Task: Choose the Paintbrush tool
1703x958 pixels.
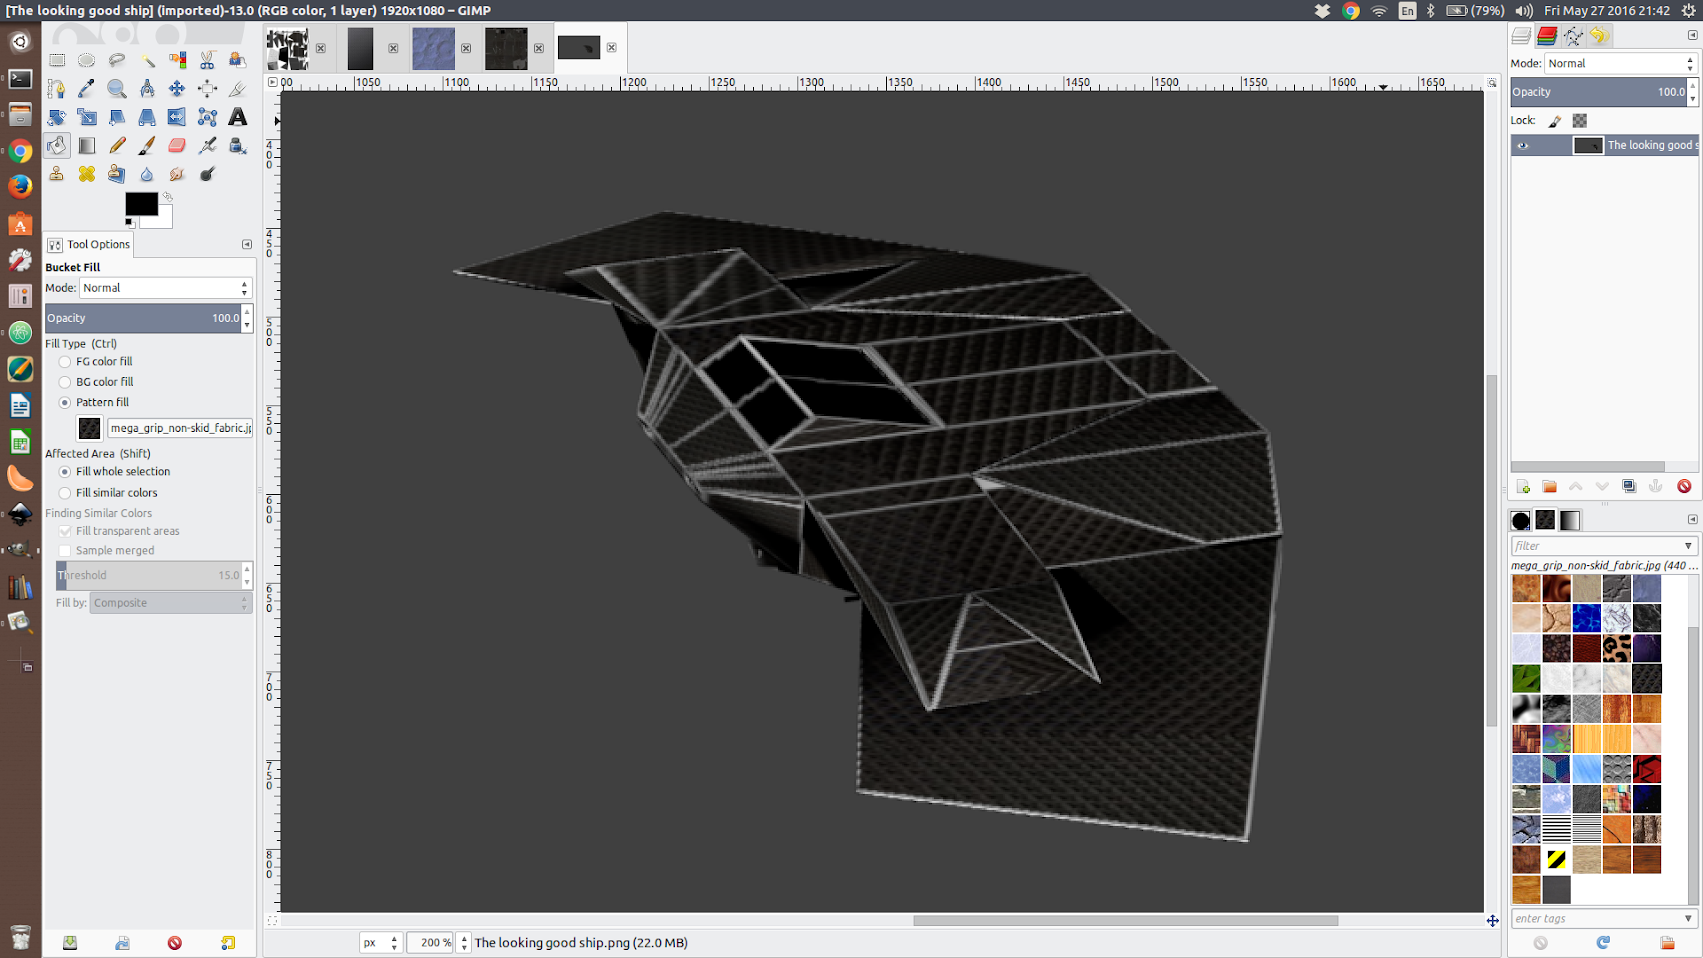Action: tap(147, 146)
